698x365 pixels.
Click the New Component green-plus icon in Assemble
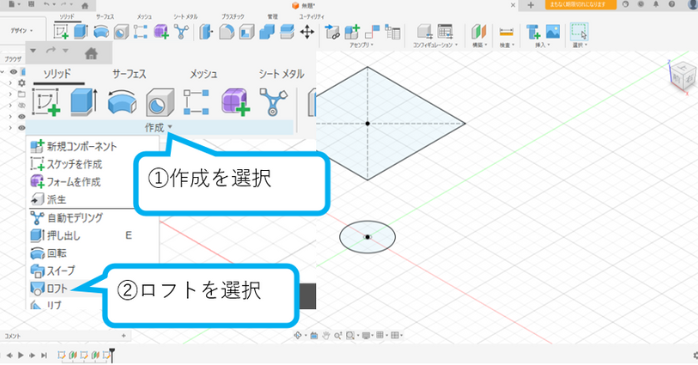[352, 32]
